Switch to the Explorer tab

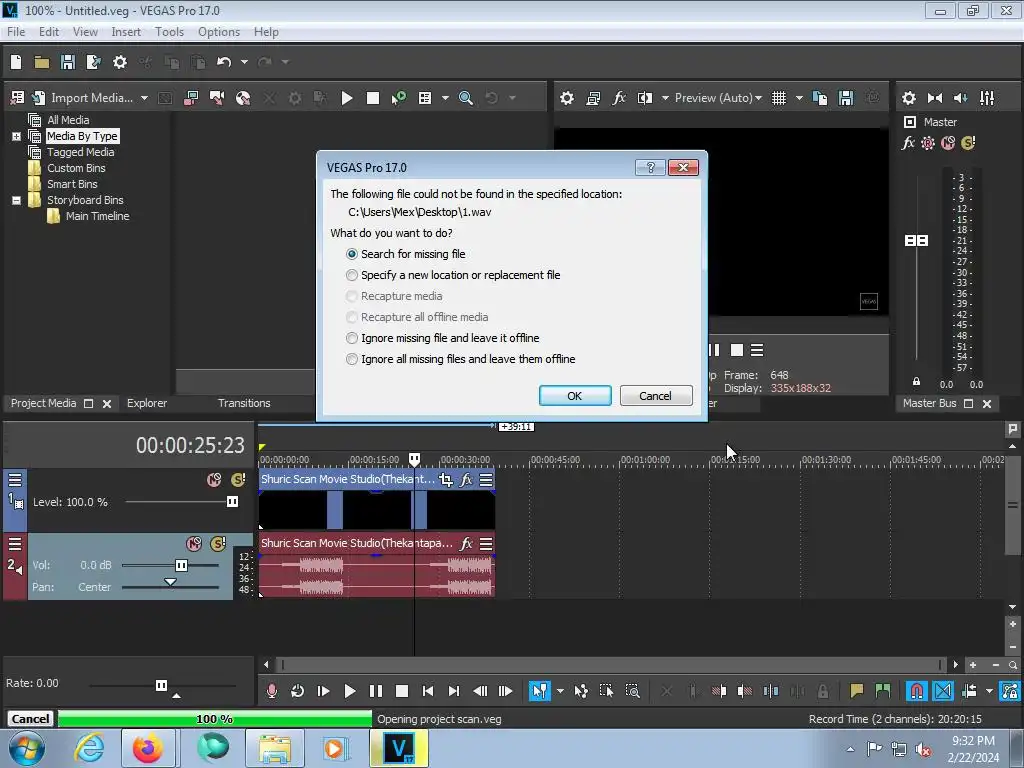(147, 403)
